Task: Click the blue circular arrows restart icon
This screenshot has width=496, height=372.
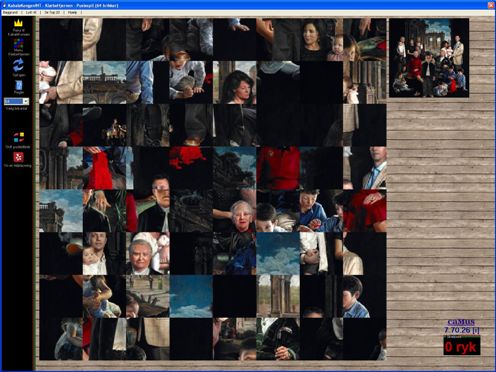Action: [x=18, y=65]
